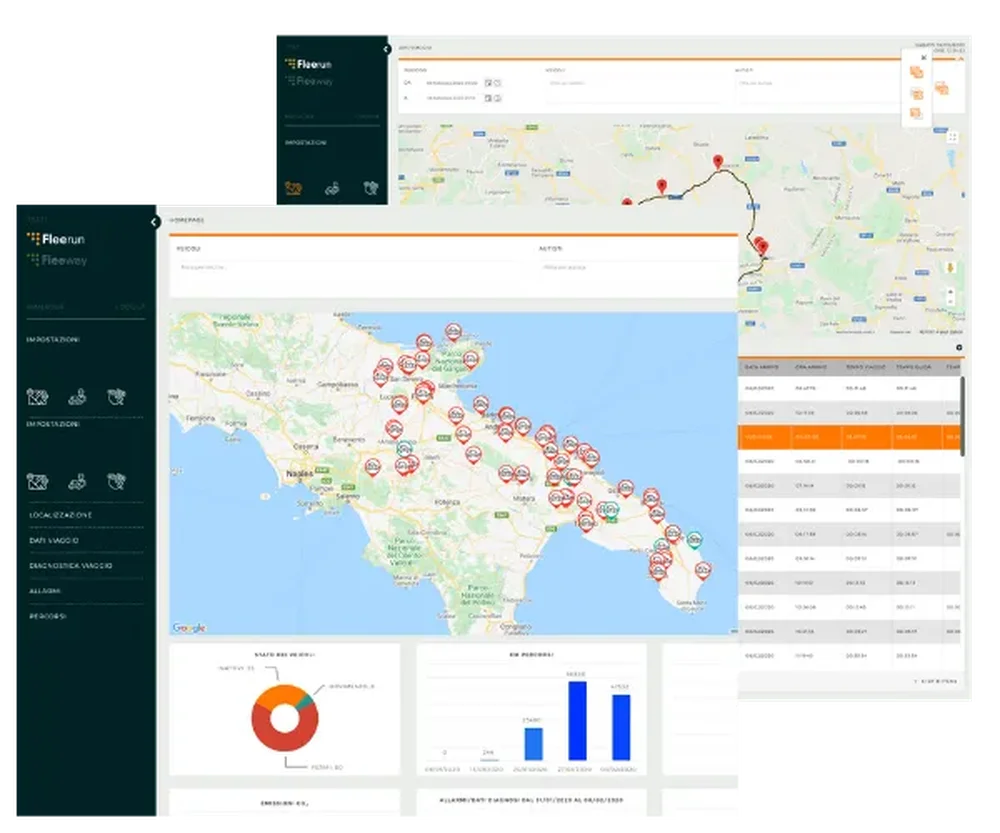Collapse the front window's sidebar with chevron

point(154,222)
